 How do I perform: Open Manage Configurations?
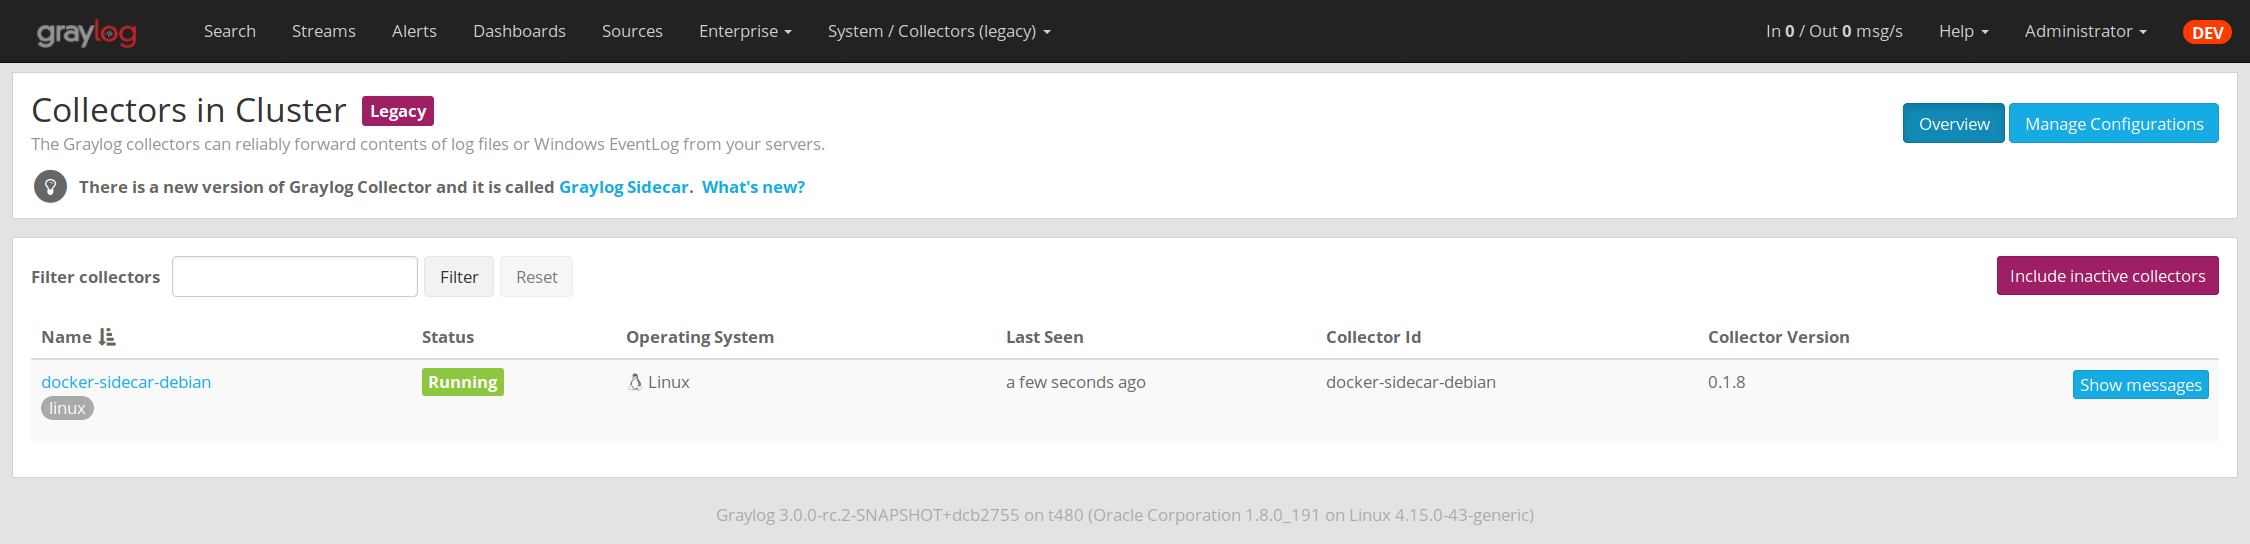click(2113, 124)
